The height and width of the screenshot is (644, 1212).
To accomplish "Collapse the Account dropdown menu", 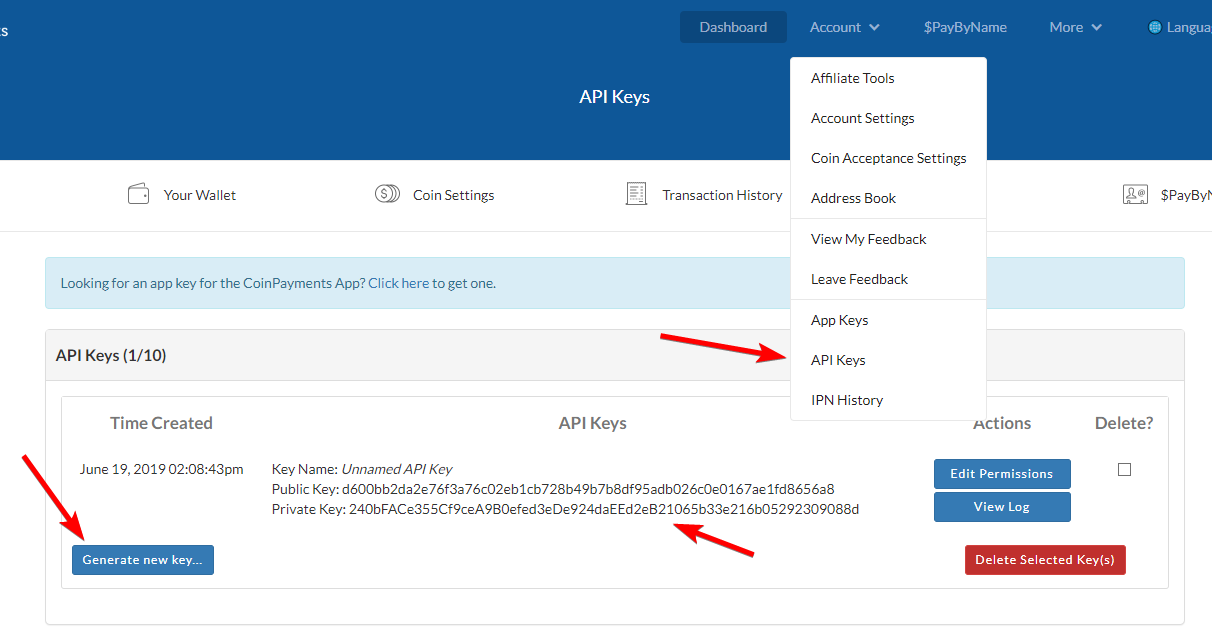I will click(845, 27).
